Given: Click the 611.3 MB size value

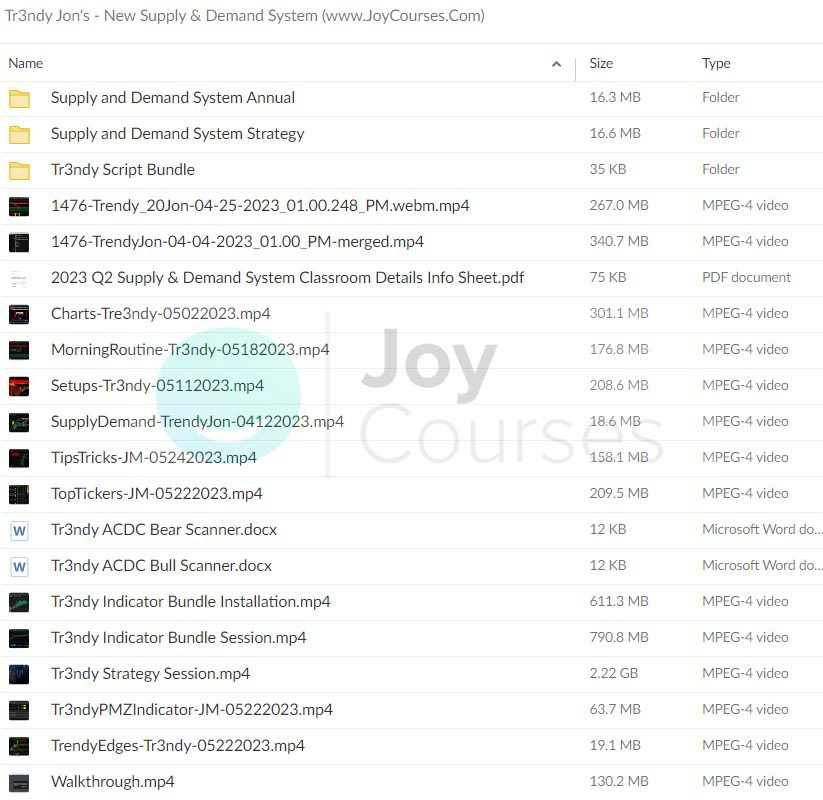Looking at the screenshot, I should coord(619,602).
